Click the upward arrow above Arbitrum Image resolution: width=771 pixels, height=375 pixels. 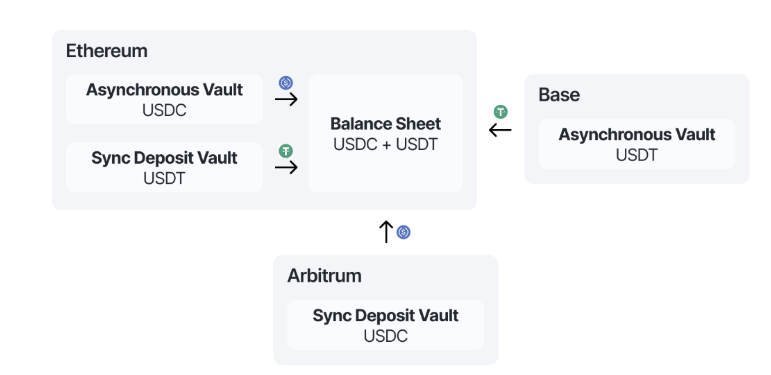tap(386, 231)
